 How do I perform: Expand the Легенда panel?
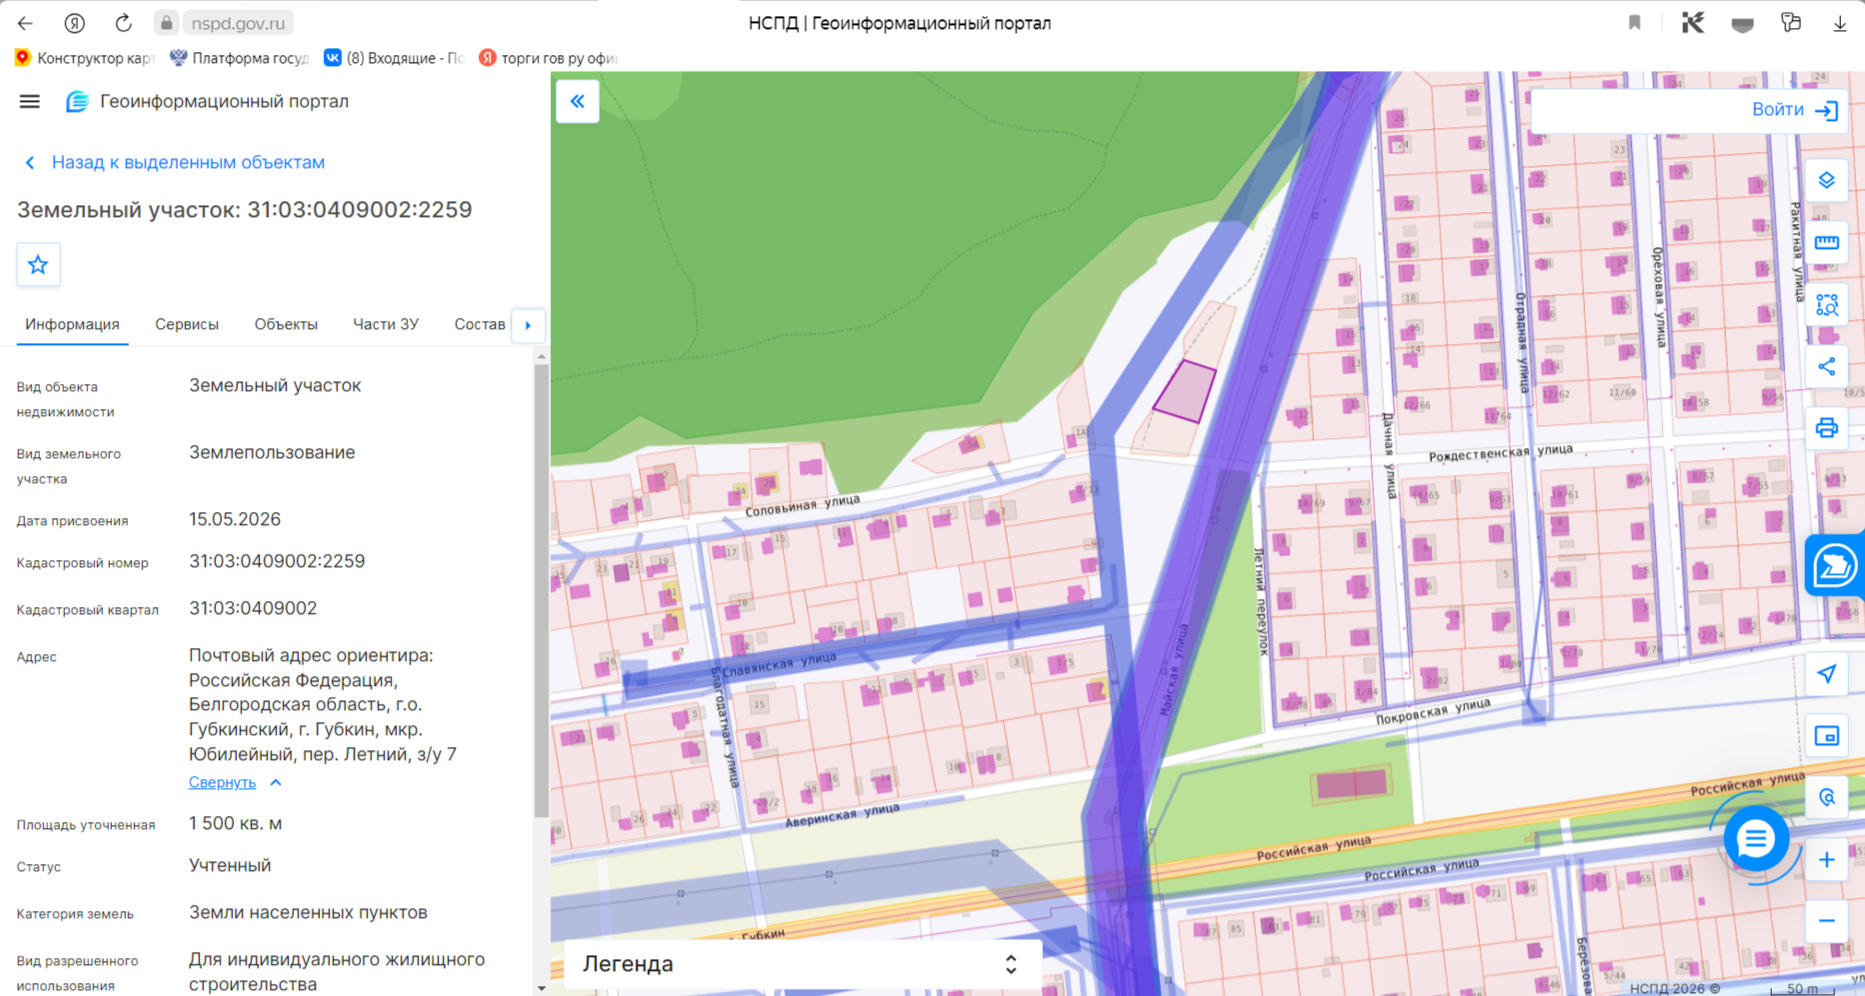pos(802,964)
